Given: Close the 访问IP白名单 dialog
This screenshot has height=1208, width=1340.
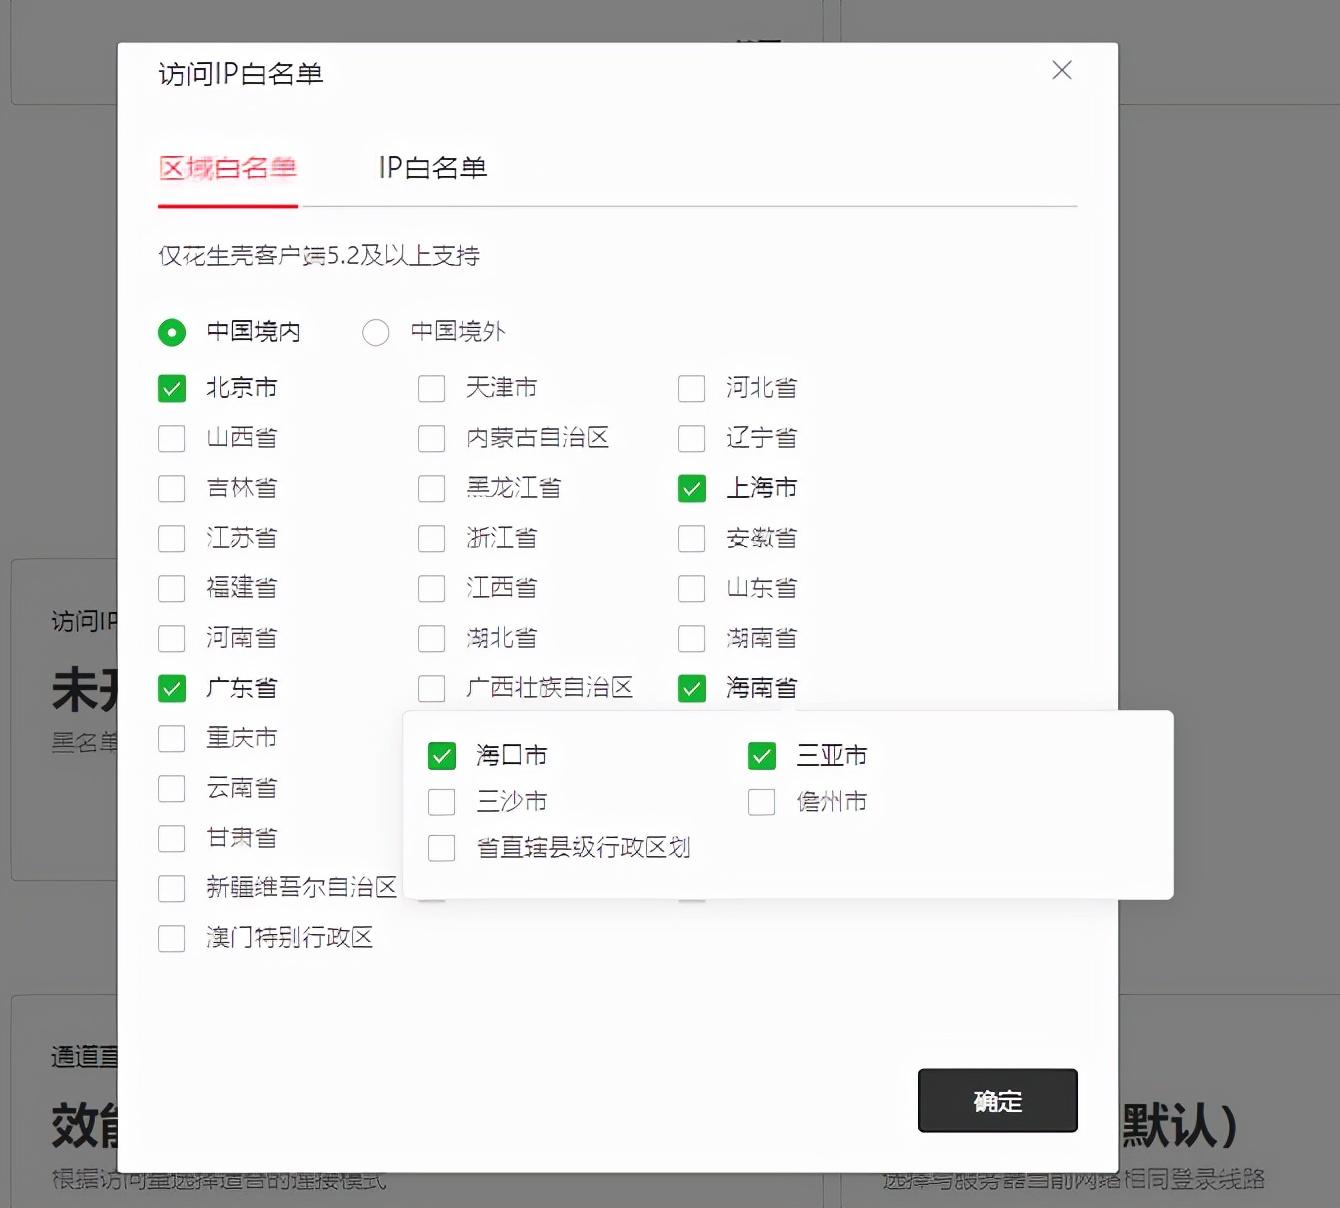Looking at the screenshot, I should click(1061, 70).
